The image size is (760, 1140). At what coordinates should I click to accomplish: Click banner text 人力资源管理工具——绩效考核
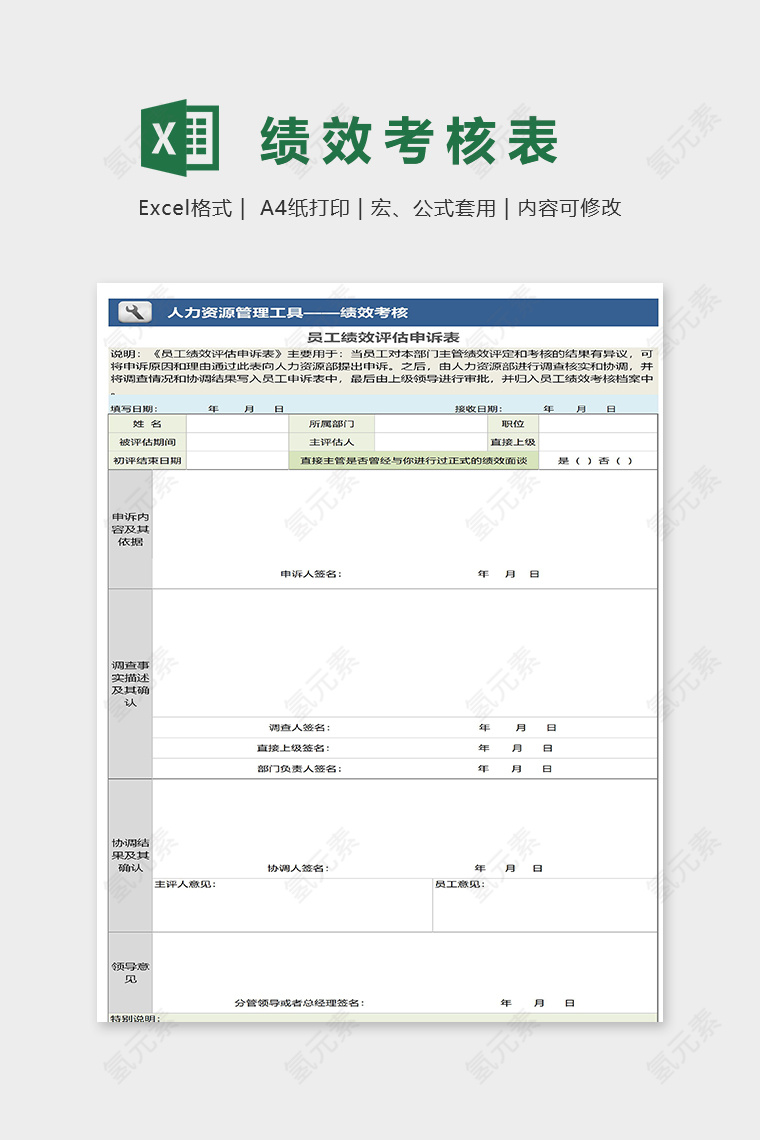[287, 313]
